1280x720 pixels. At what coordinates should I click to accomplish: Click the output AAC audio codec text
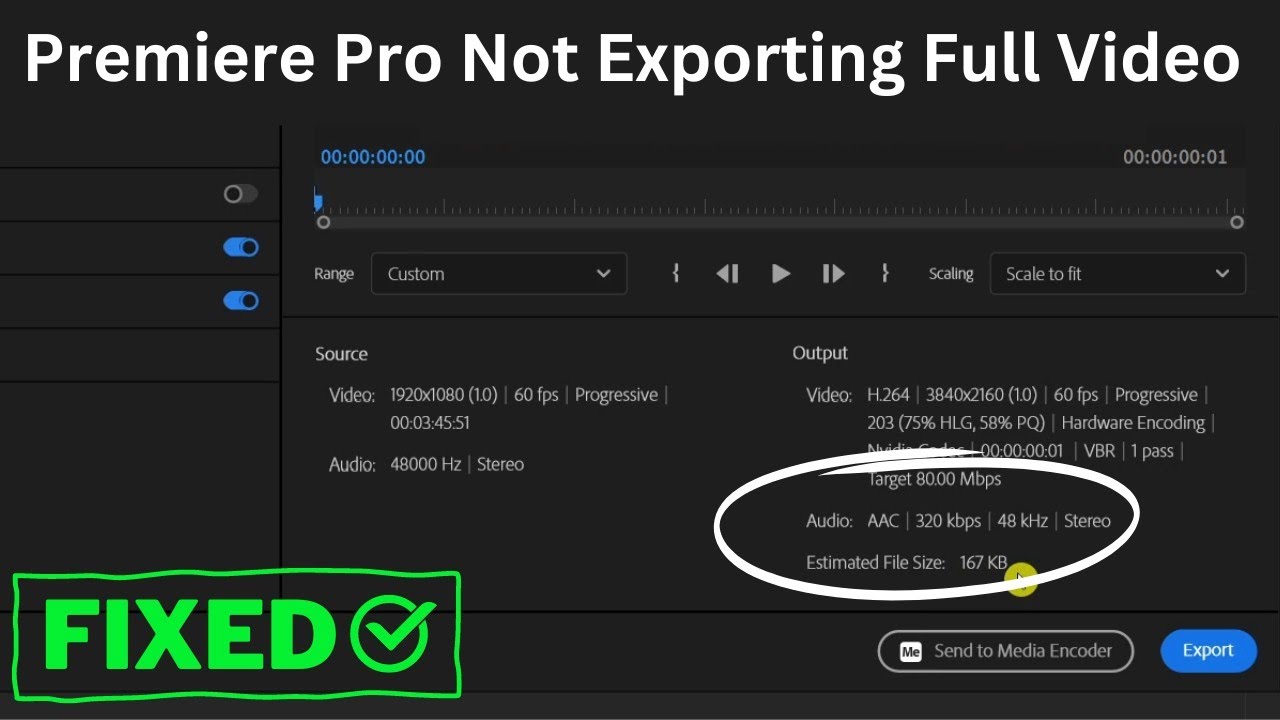[883, 521]
